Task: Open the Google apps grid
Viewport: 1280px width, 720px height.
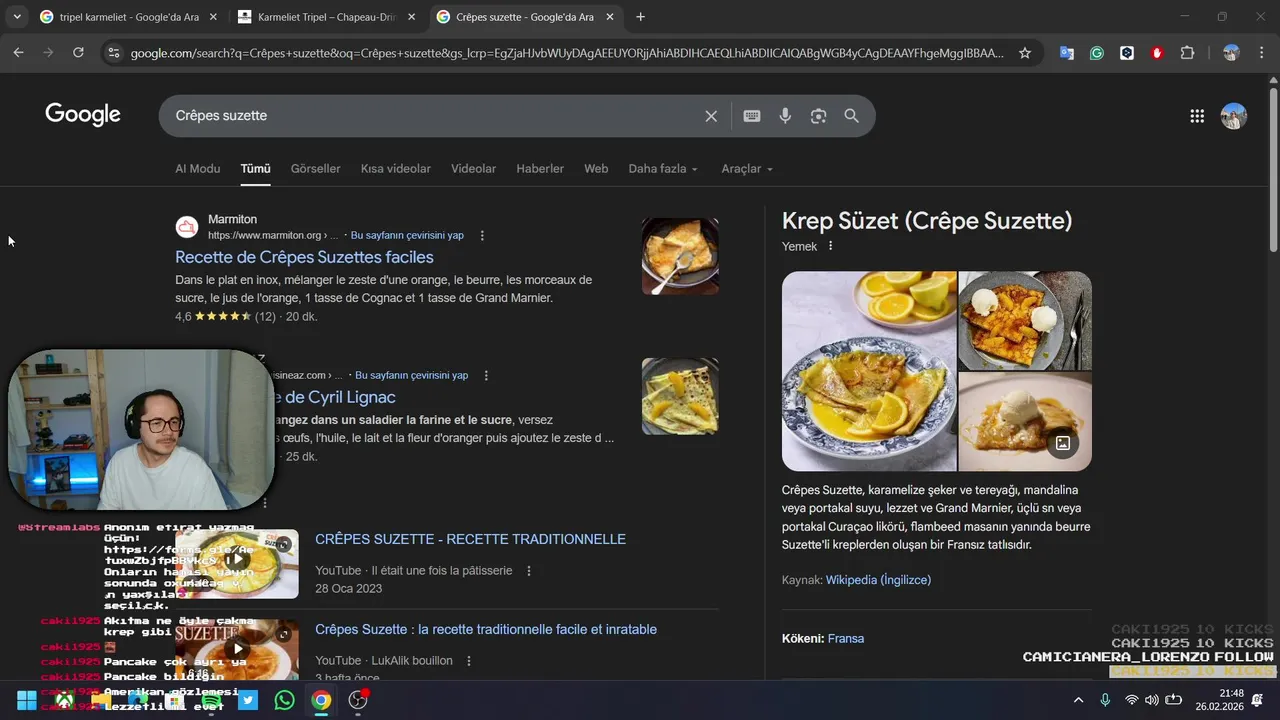Action: (1197, 116)
